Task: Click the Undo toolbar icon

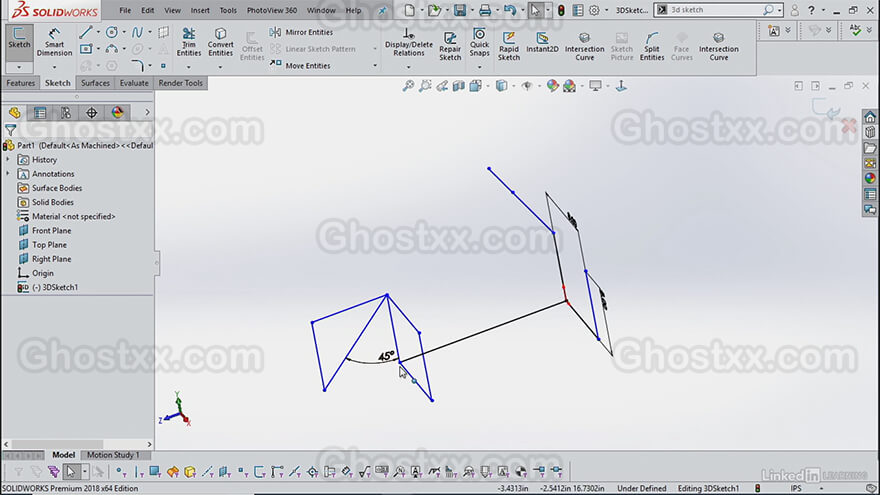Action: click(510, 10)
